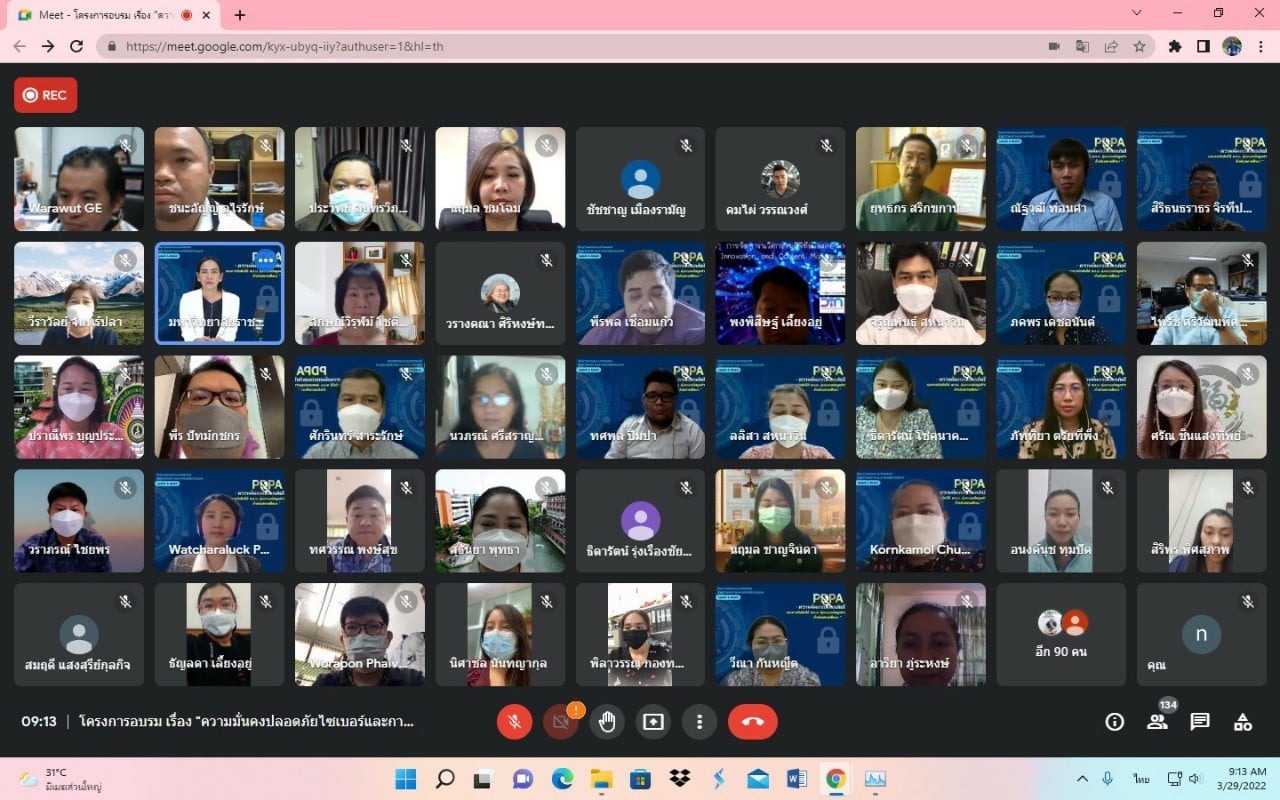Toggle the camera on or off
The image size is (1280, 800).
(561, 722)
